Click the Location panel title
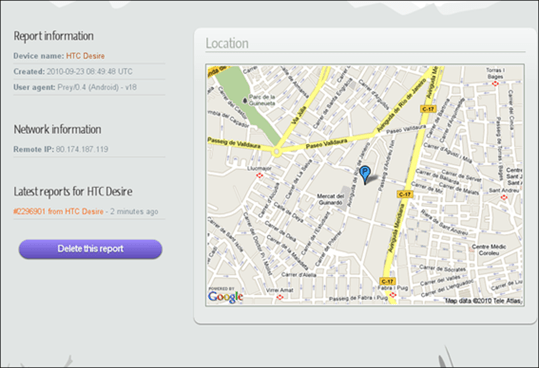The width and height of the screenshot is (539, 368). (x=227, y=43)
